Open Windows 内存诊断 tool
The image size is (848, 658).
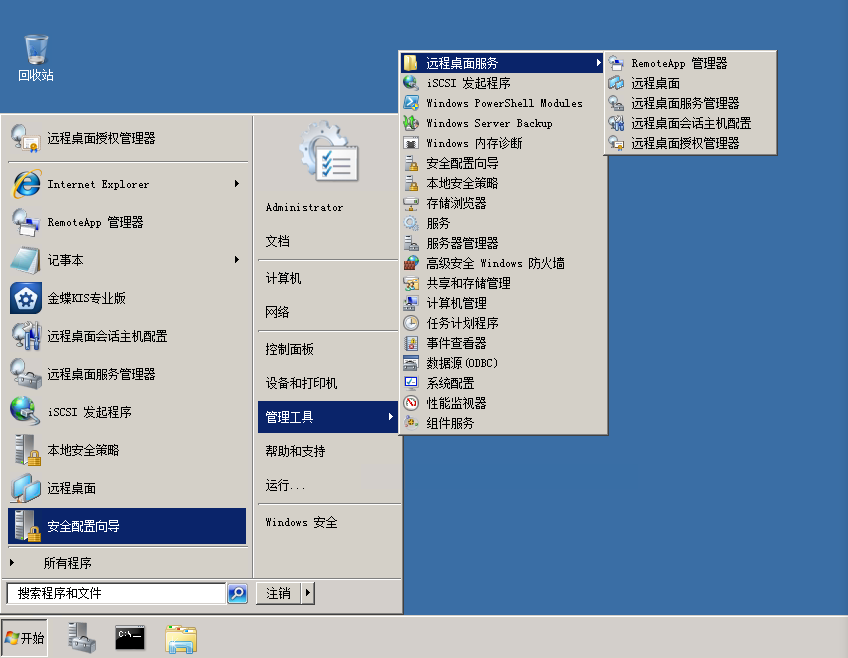(502, 143)
